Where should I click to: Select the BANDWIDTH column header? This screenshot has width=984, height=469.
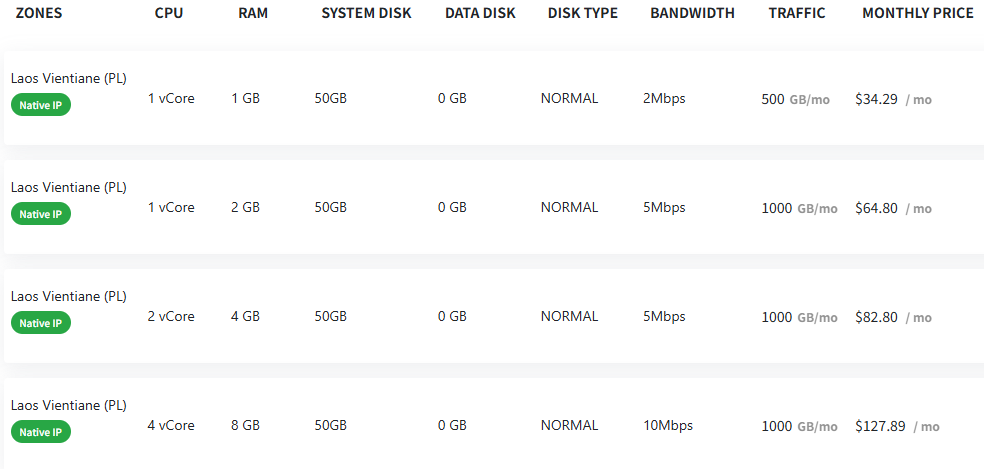coord(692,13)
